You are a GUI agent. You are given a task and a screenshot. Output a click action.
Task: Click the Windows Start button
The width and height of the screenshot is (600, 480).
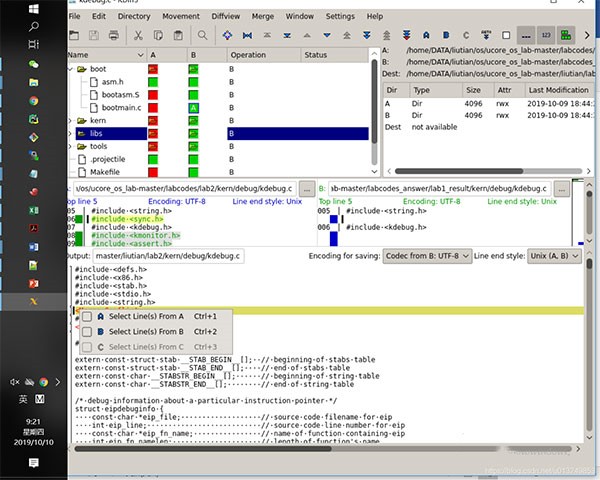[34, 9]
